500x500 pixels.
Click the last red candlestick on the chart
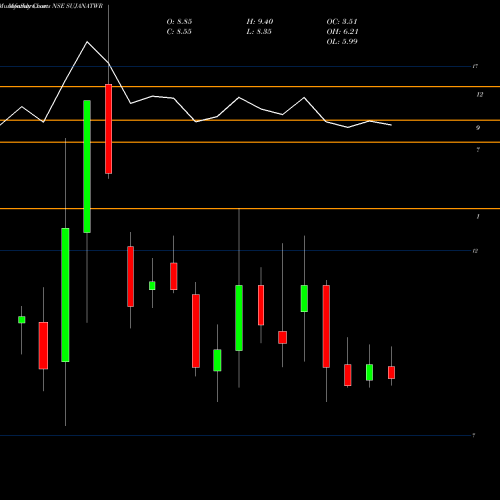coord(391,373)
